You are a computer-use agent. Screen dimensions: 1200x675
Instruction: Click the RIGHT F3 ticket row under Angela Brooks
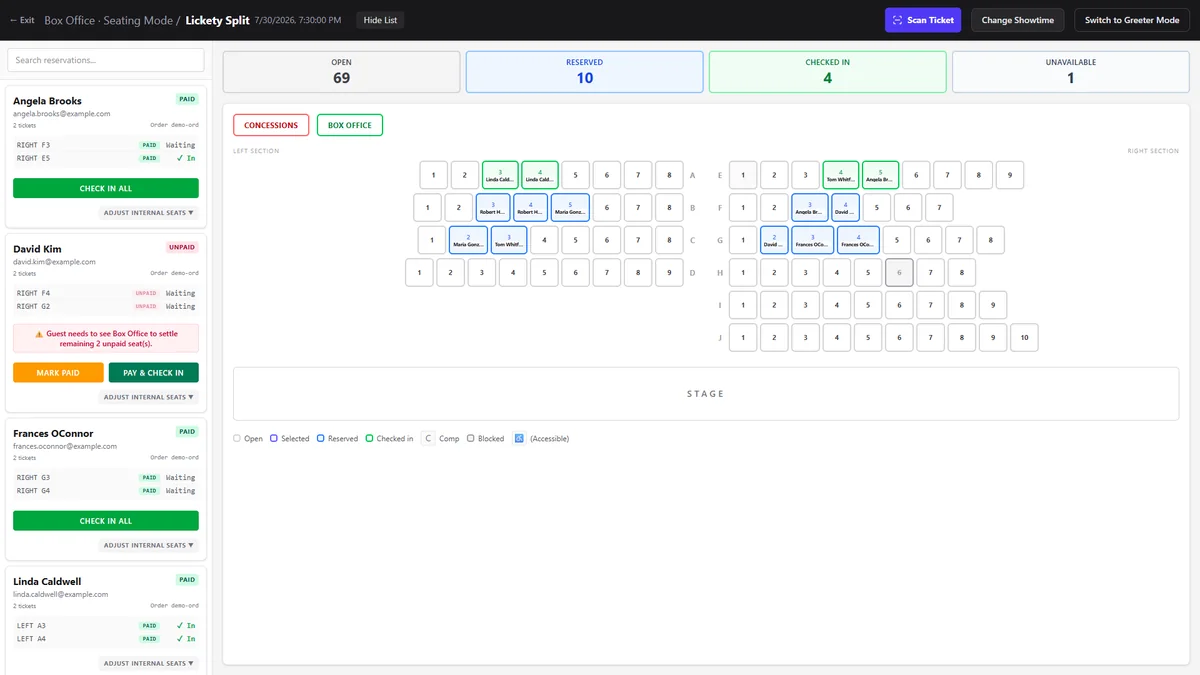pyautogui.click(x=106, y=145)
